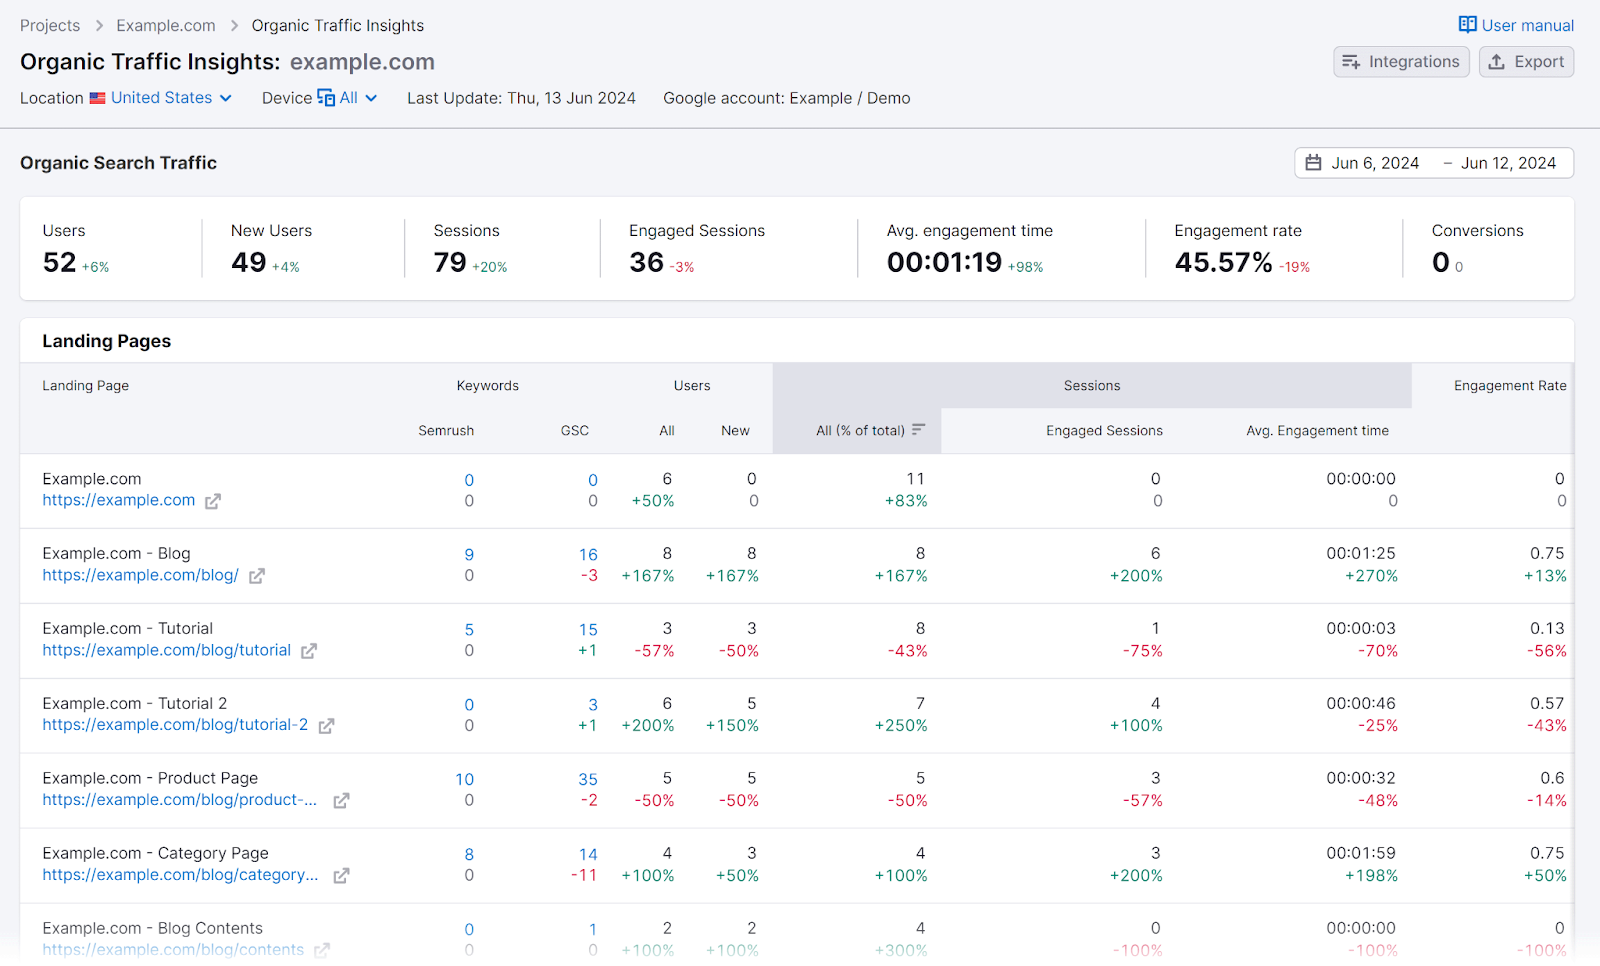Click the Integrations button

[1401, 61]
